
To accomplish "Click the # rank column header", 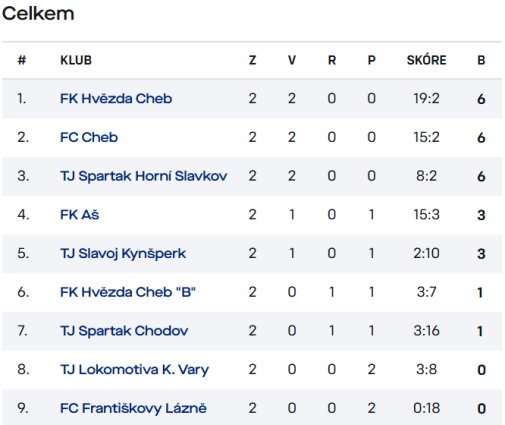I will point(22,60).
